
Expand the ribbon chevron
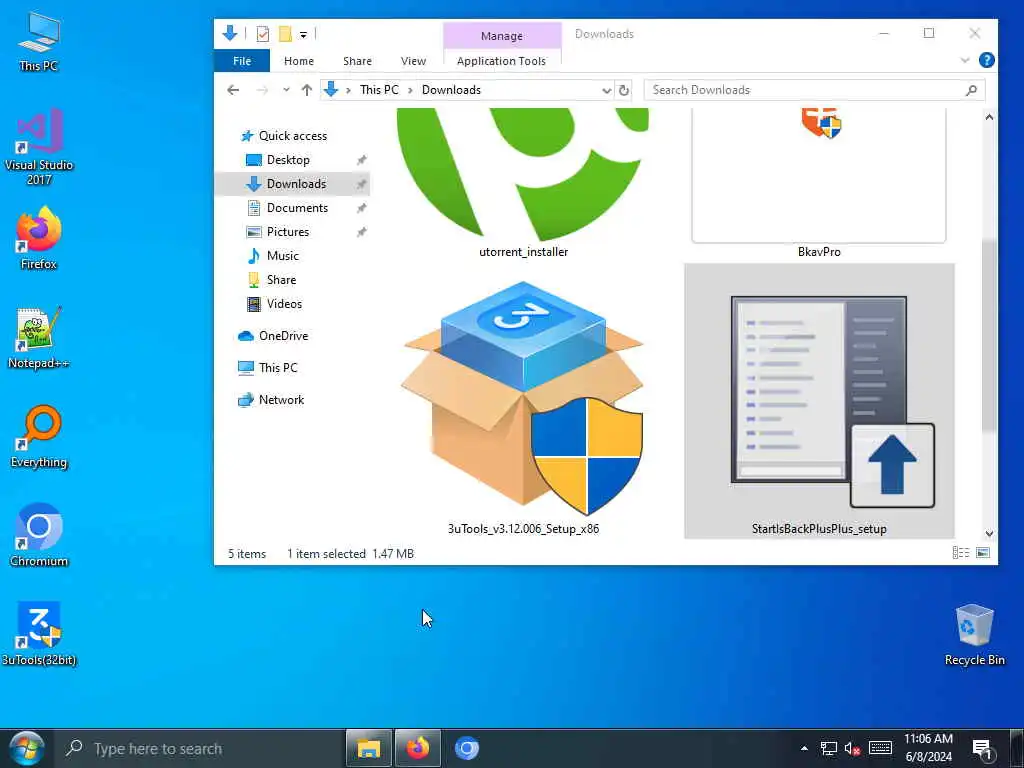[965, 60]
